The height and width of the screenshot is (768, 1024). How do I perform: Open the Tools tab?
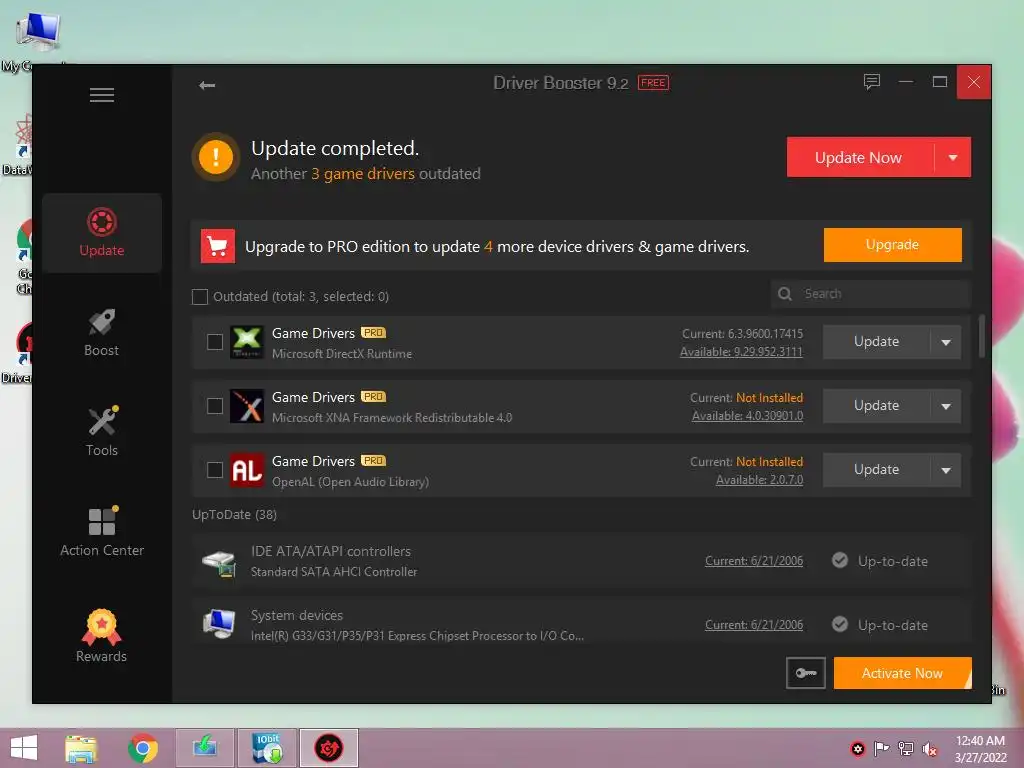(102, 432)
